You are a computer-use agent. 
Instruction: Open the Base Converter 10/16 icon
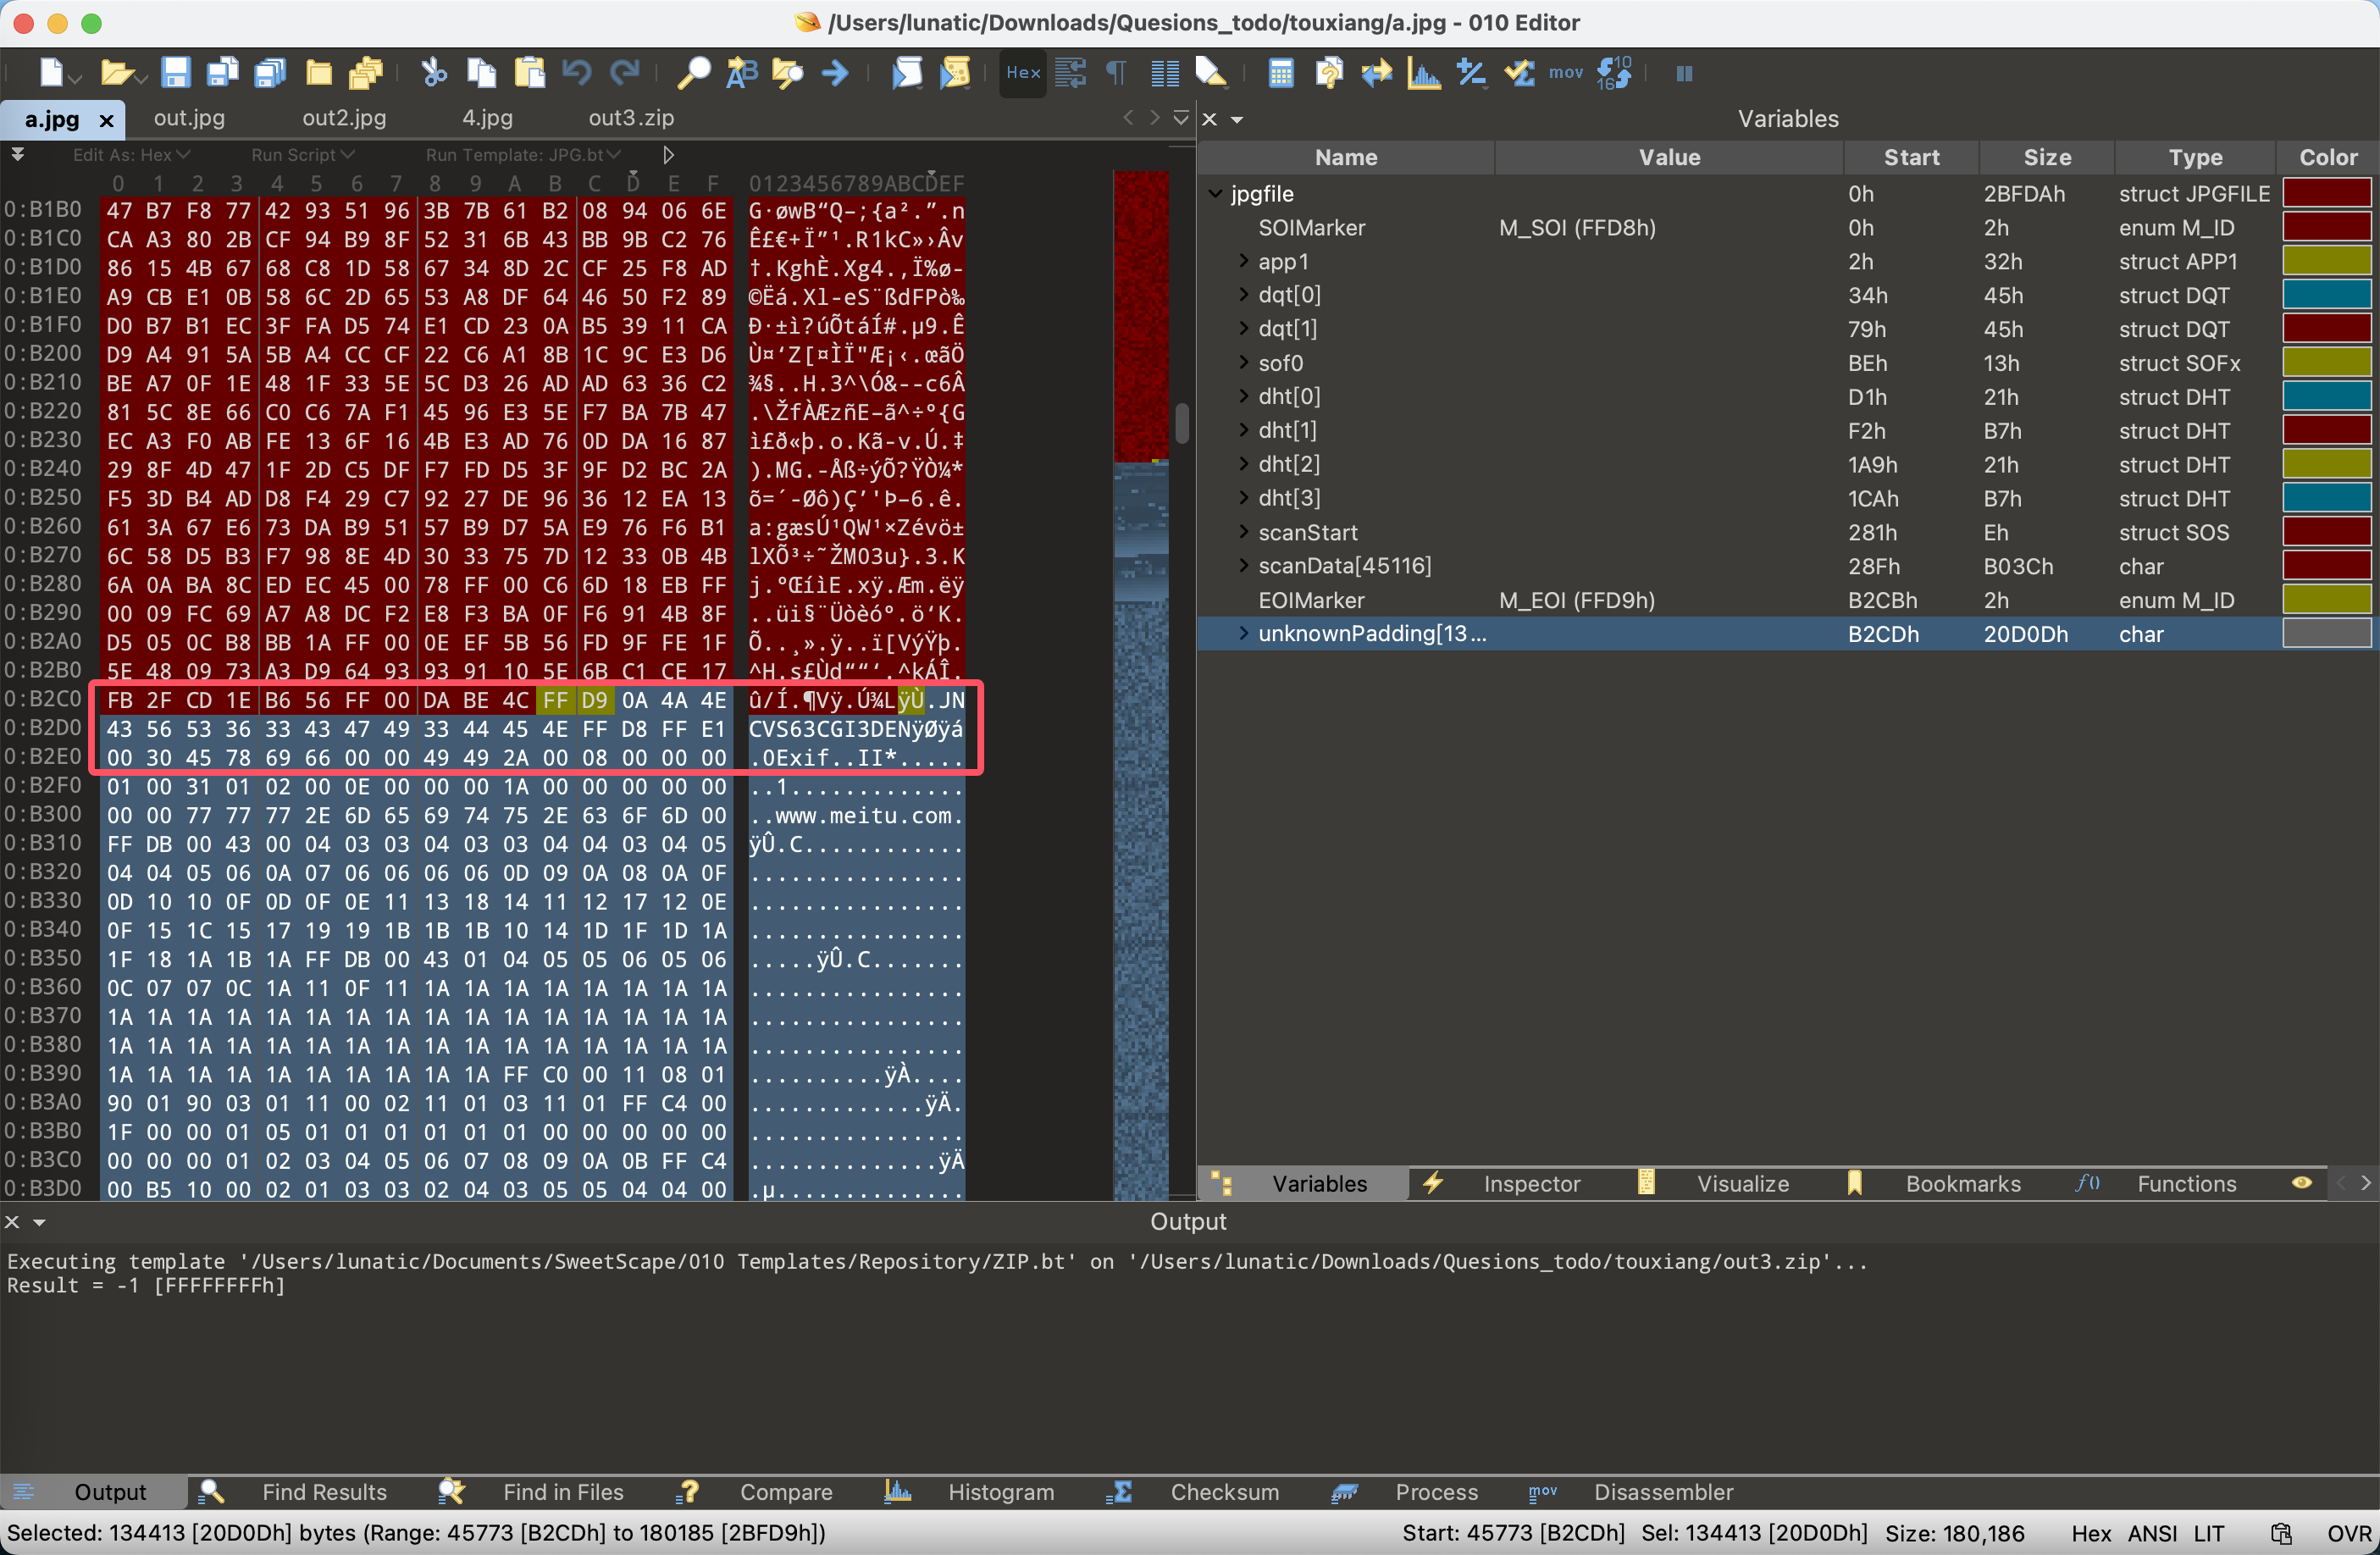click(x=1614, y=73)
